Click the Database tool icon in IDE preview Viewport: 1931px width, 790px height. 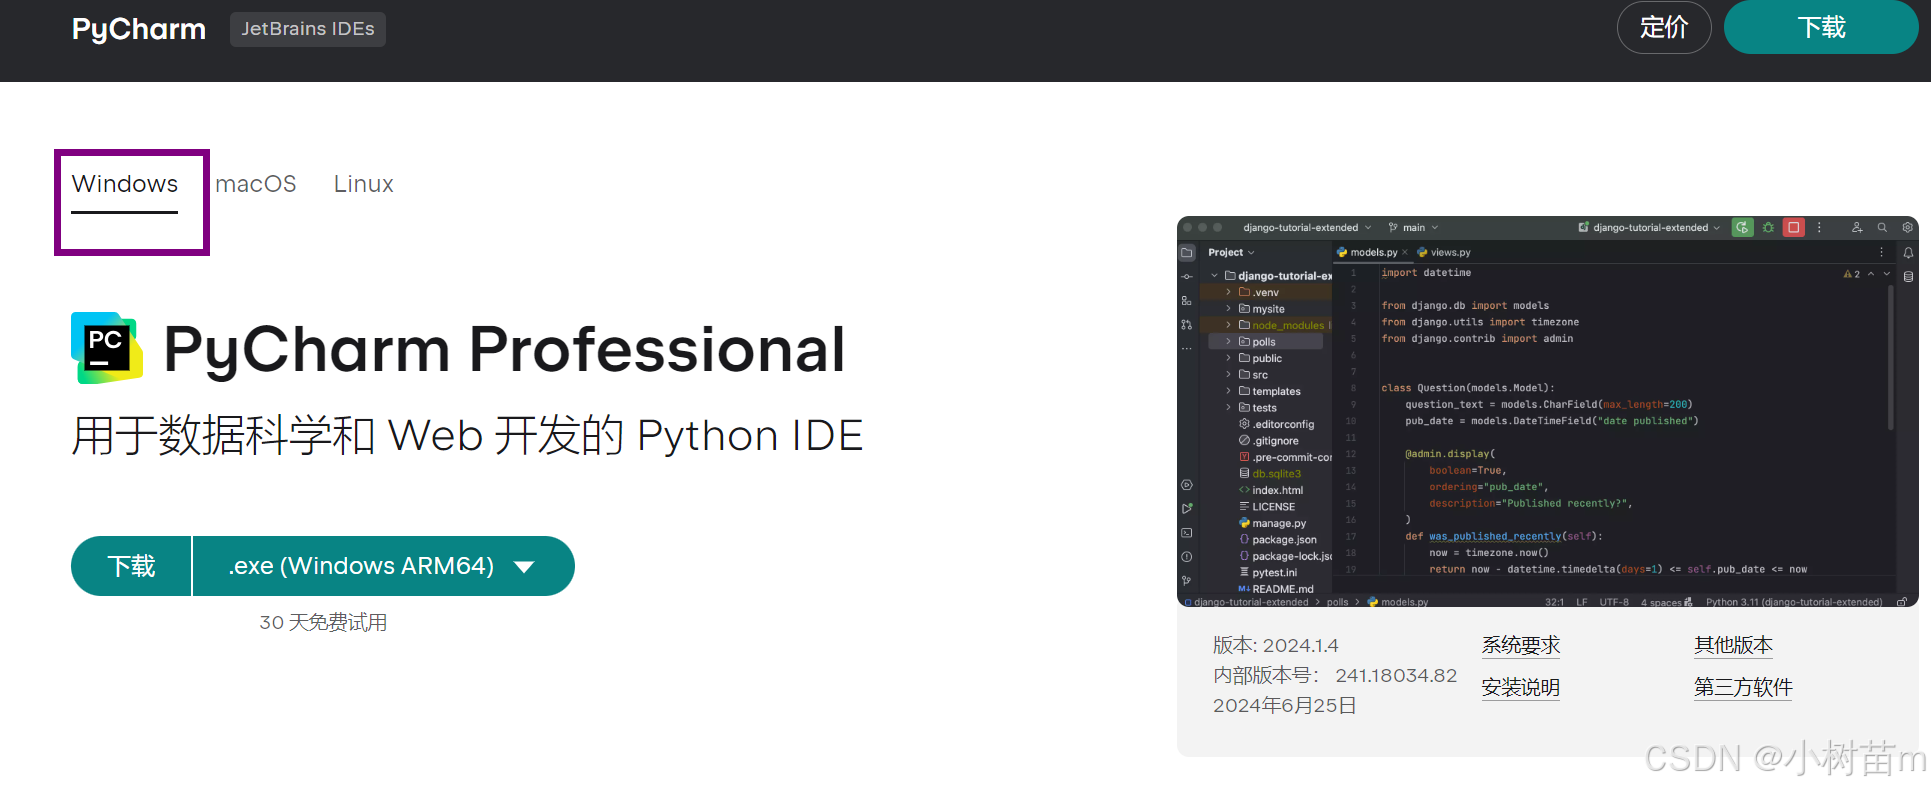[x=1908, y=277]
